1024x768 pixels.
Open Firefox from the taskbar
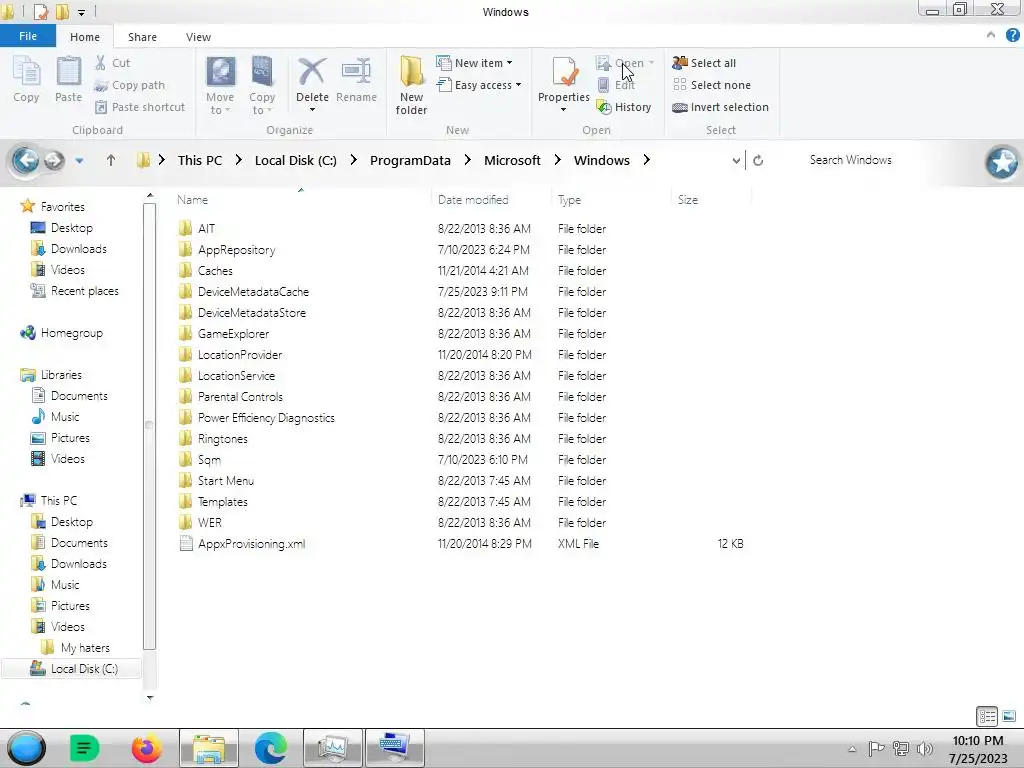point(146,748)
